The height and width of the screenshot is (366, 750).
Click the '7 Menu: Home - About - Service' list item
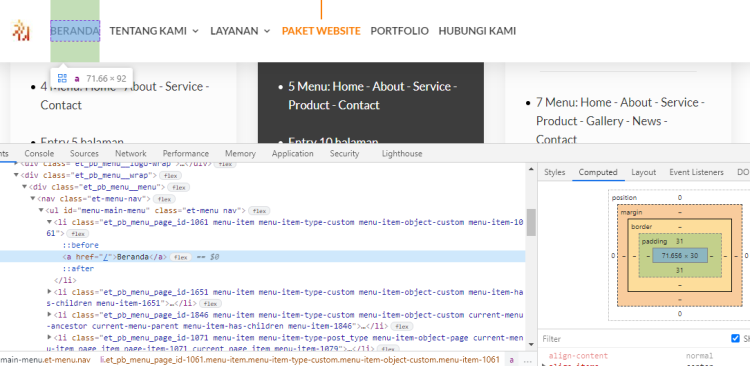[620, 121]
